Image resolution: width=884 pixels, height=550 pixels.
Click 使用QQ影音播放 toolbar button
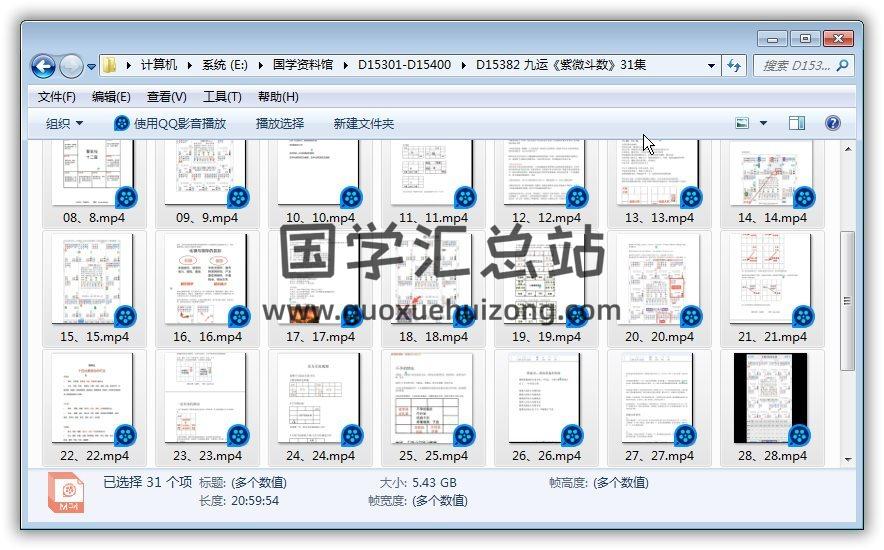click(x=170, y=123)
